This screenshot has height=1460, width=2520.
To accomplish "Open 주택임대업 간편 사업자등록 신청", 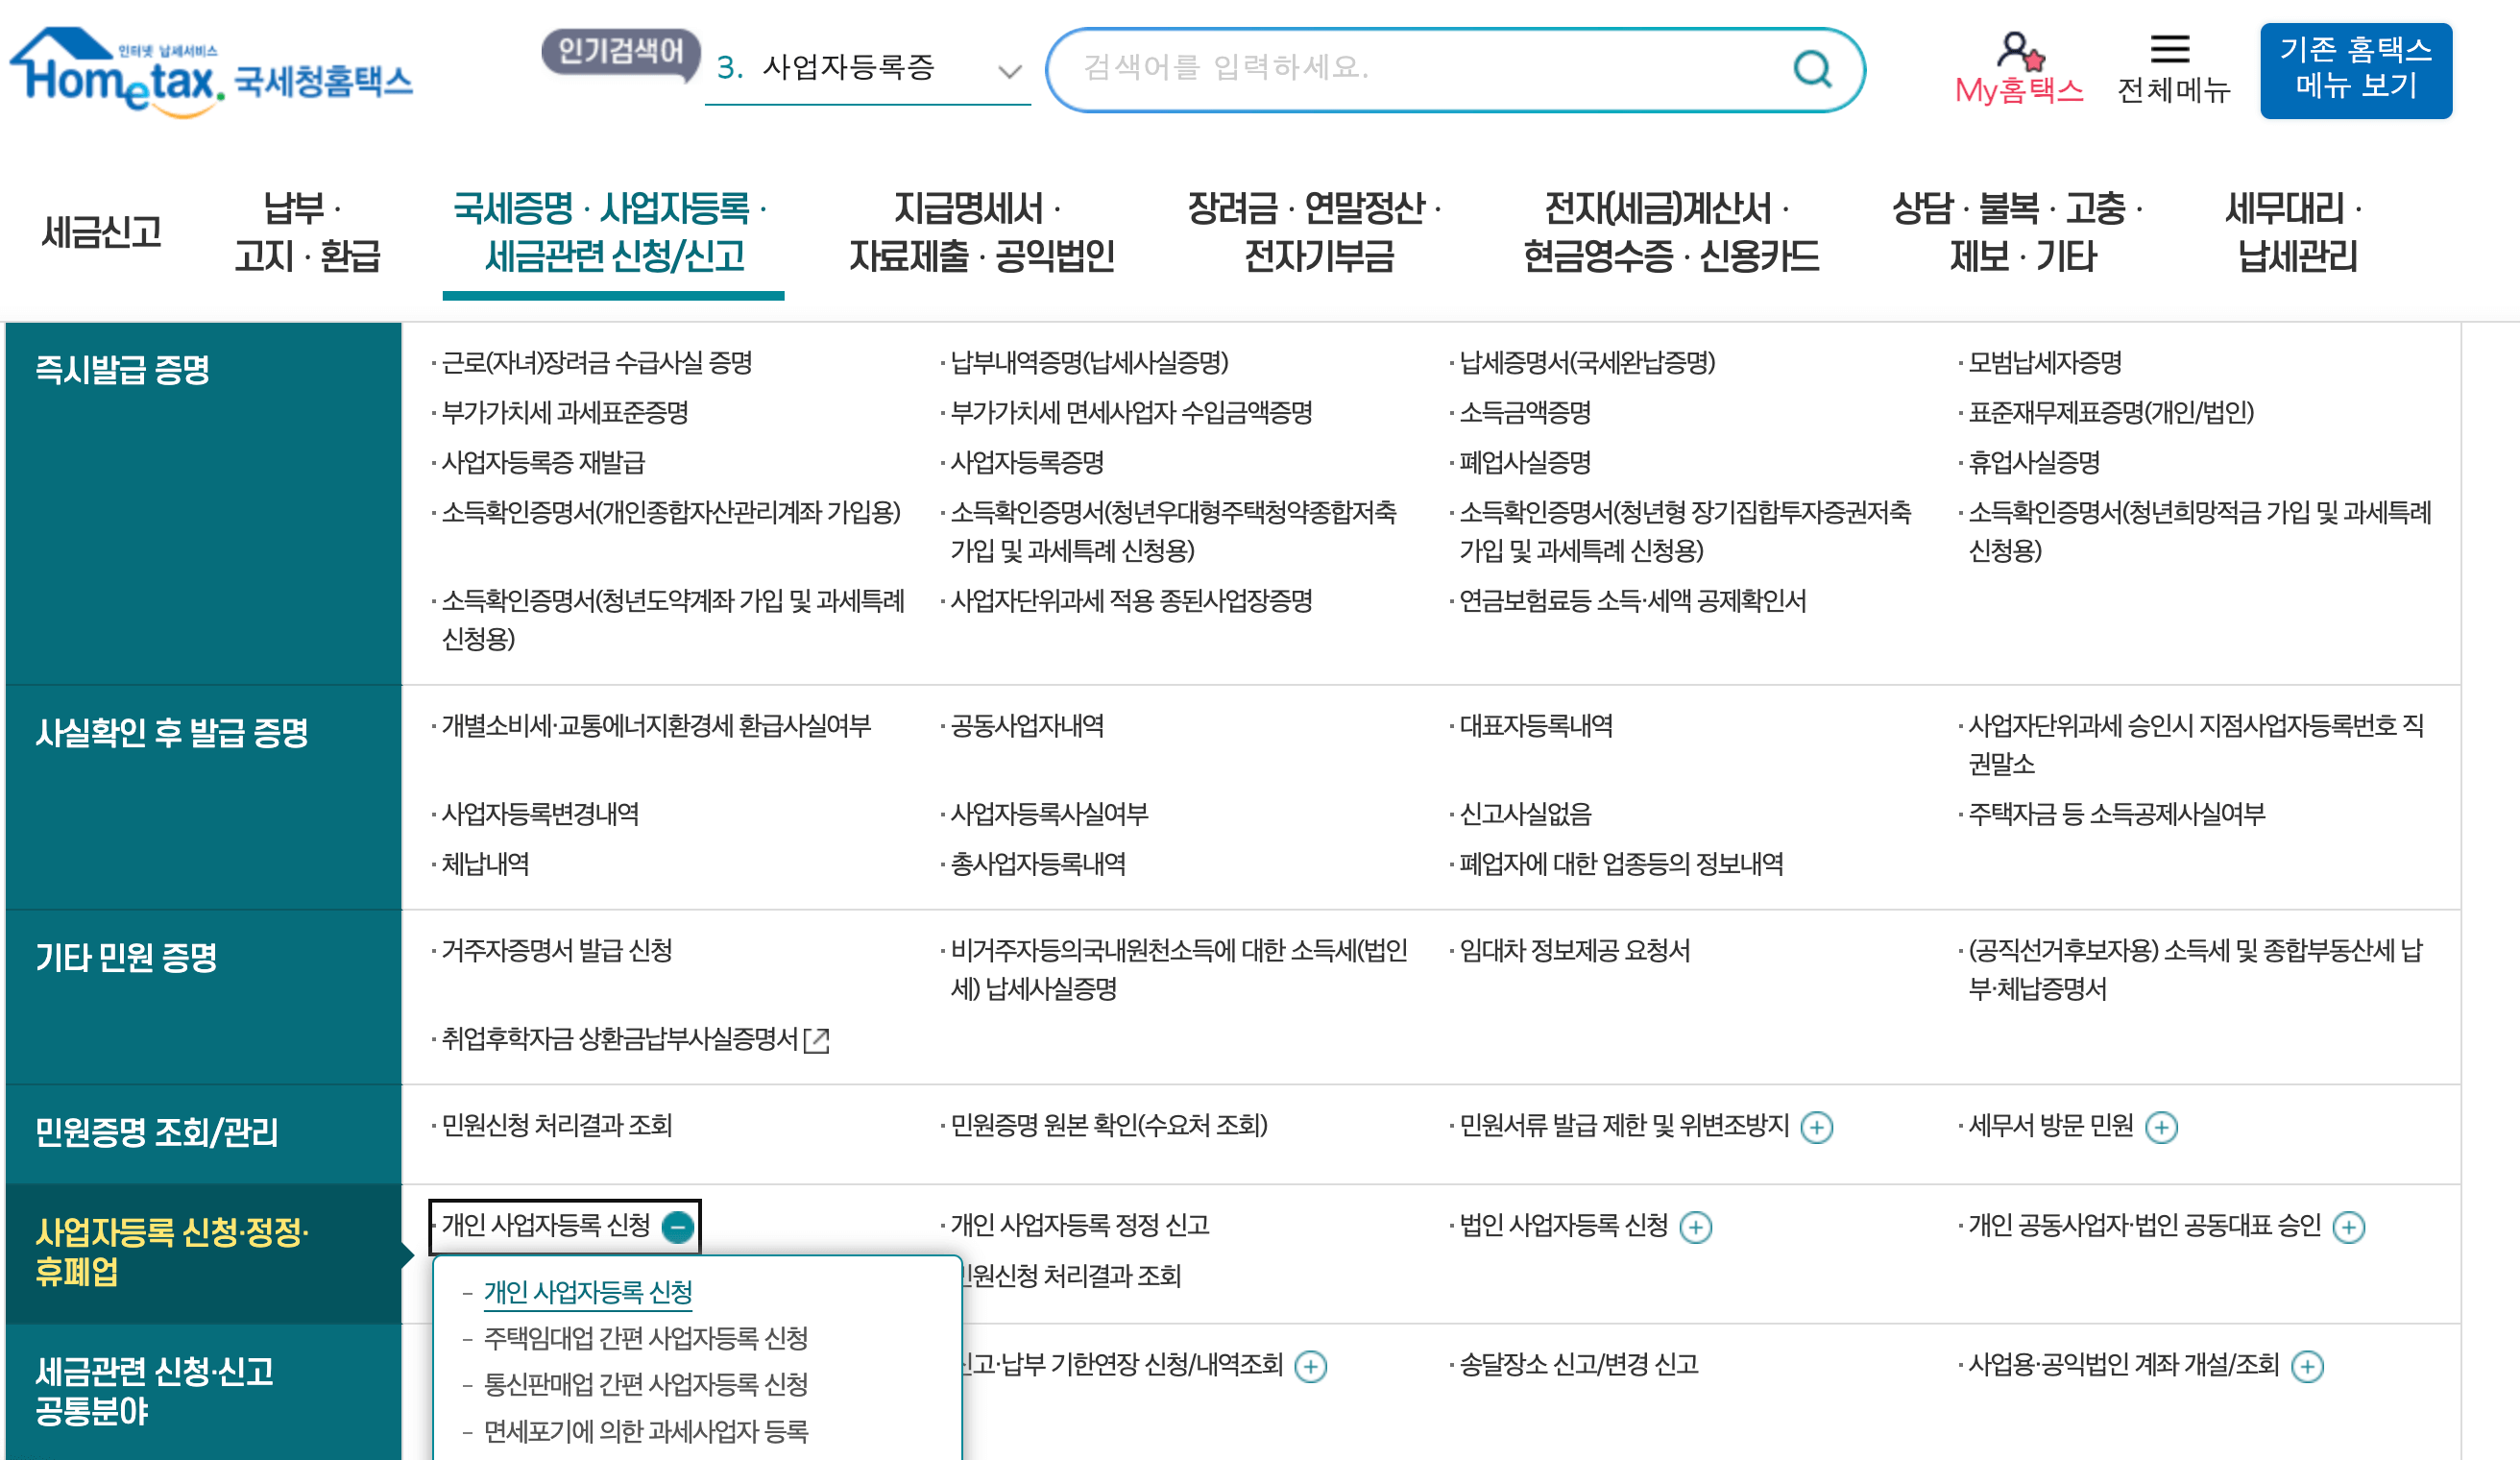I will (644, 1340).
